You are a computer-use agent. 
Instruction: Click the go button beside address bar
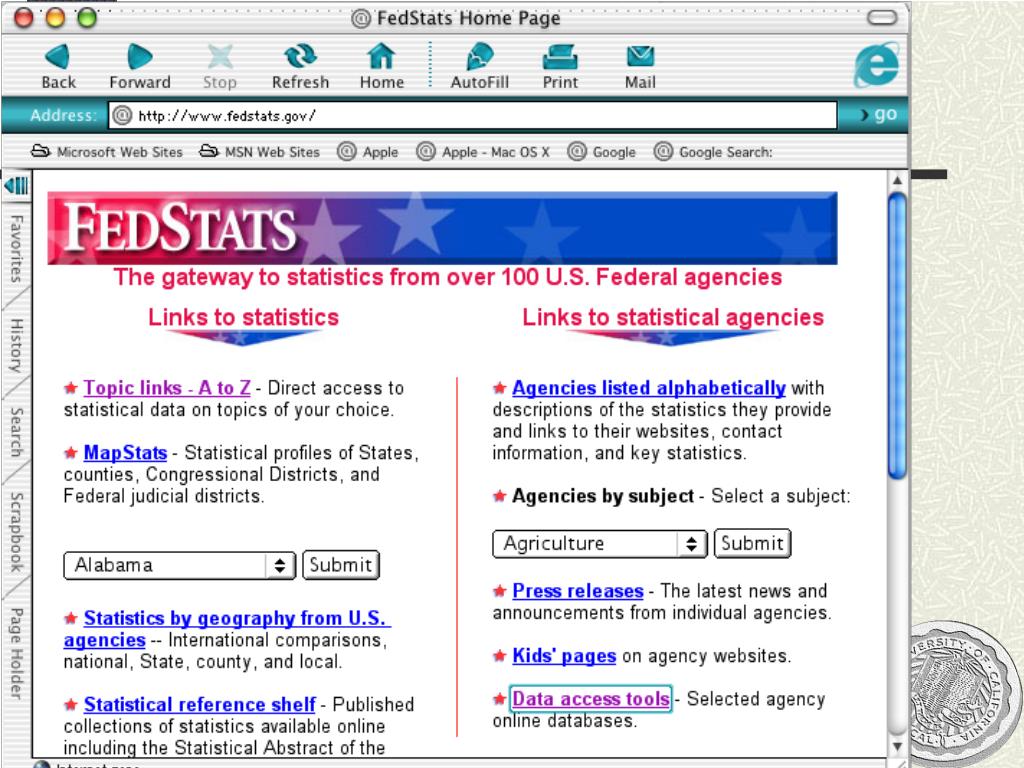878,114
